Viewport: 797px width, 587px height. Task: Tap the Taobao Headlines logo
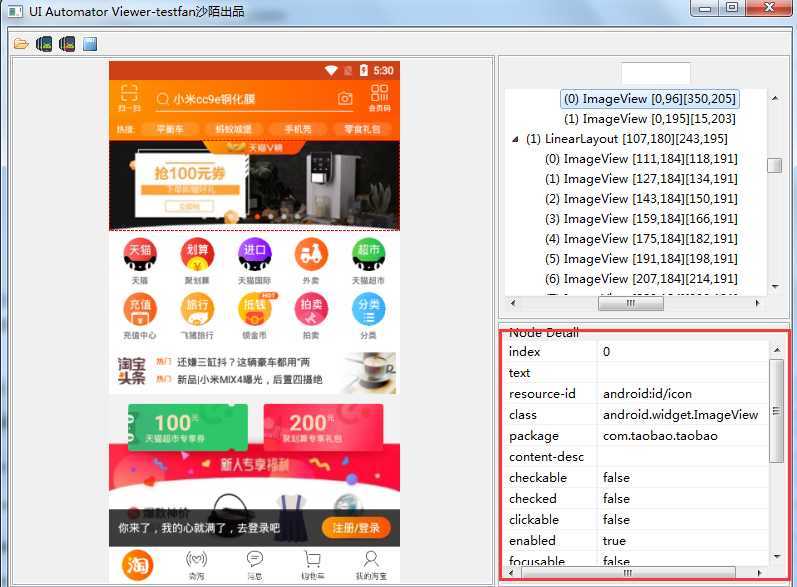pos(132,371)
